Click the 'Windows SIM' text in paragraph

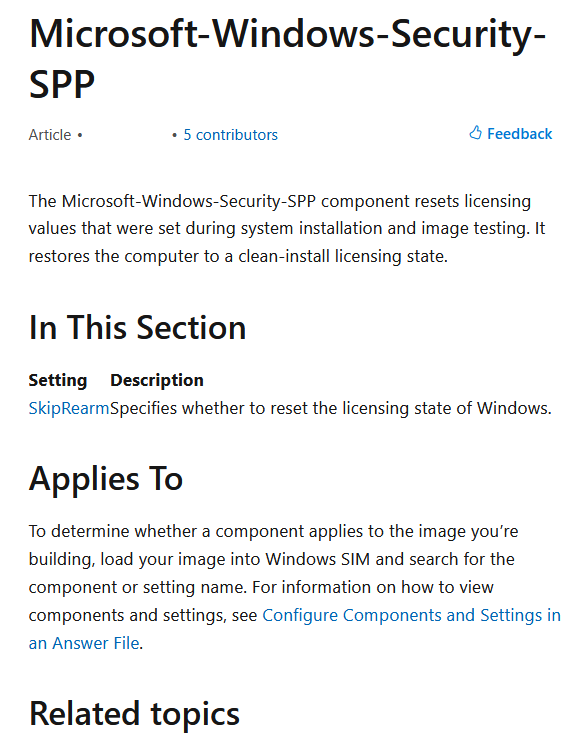click(x=318, y=559)
